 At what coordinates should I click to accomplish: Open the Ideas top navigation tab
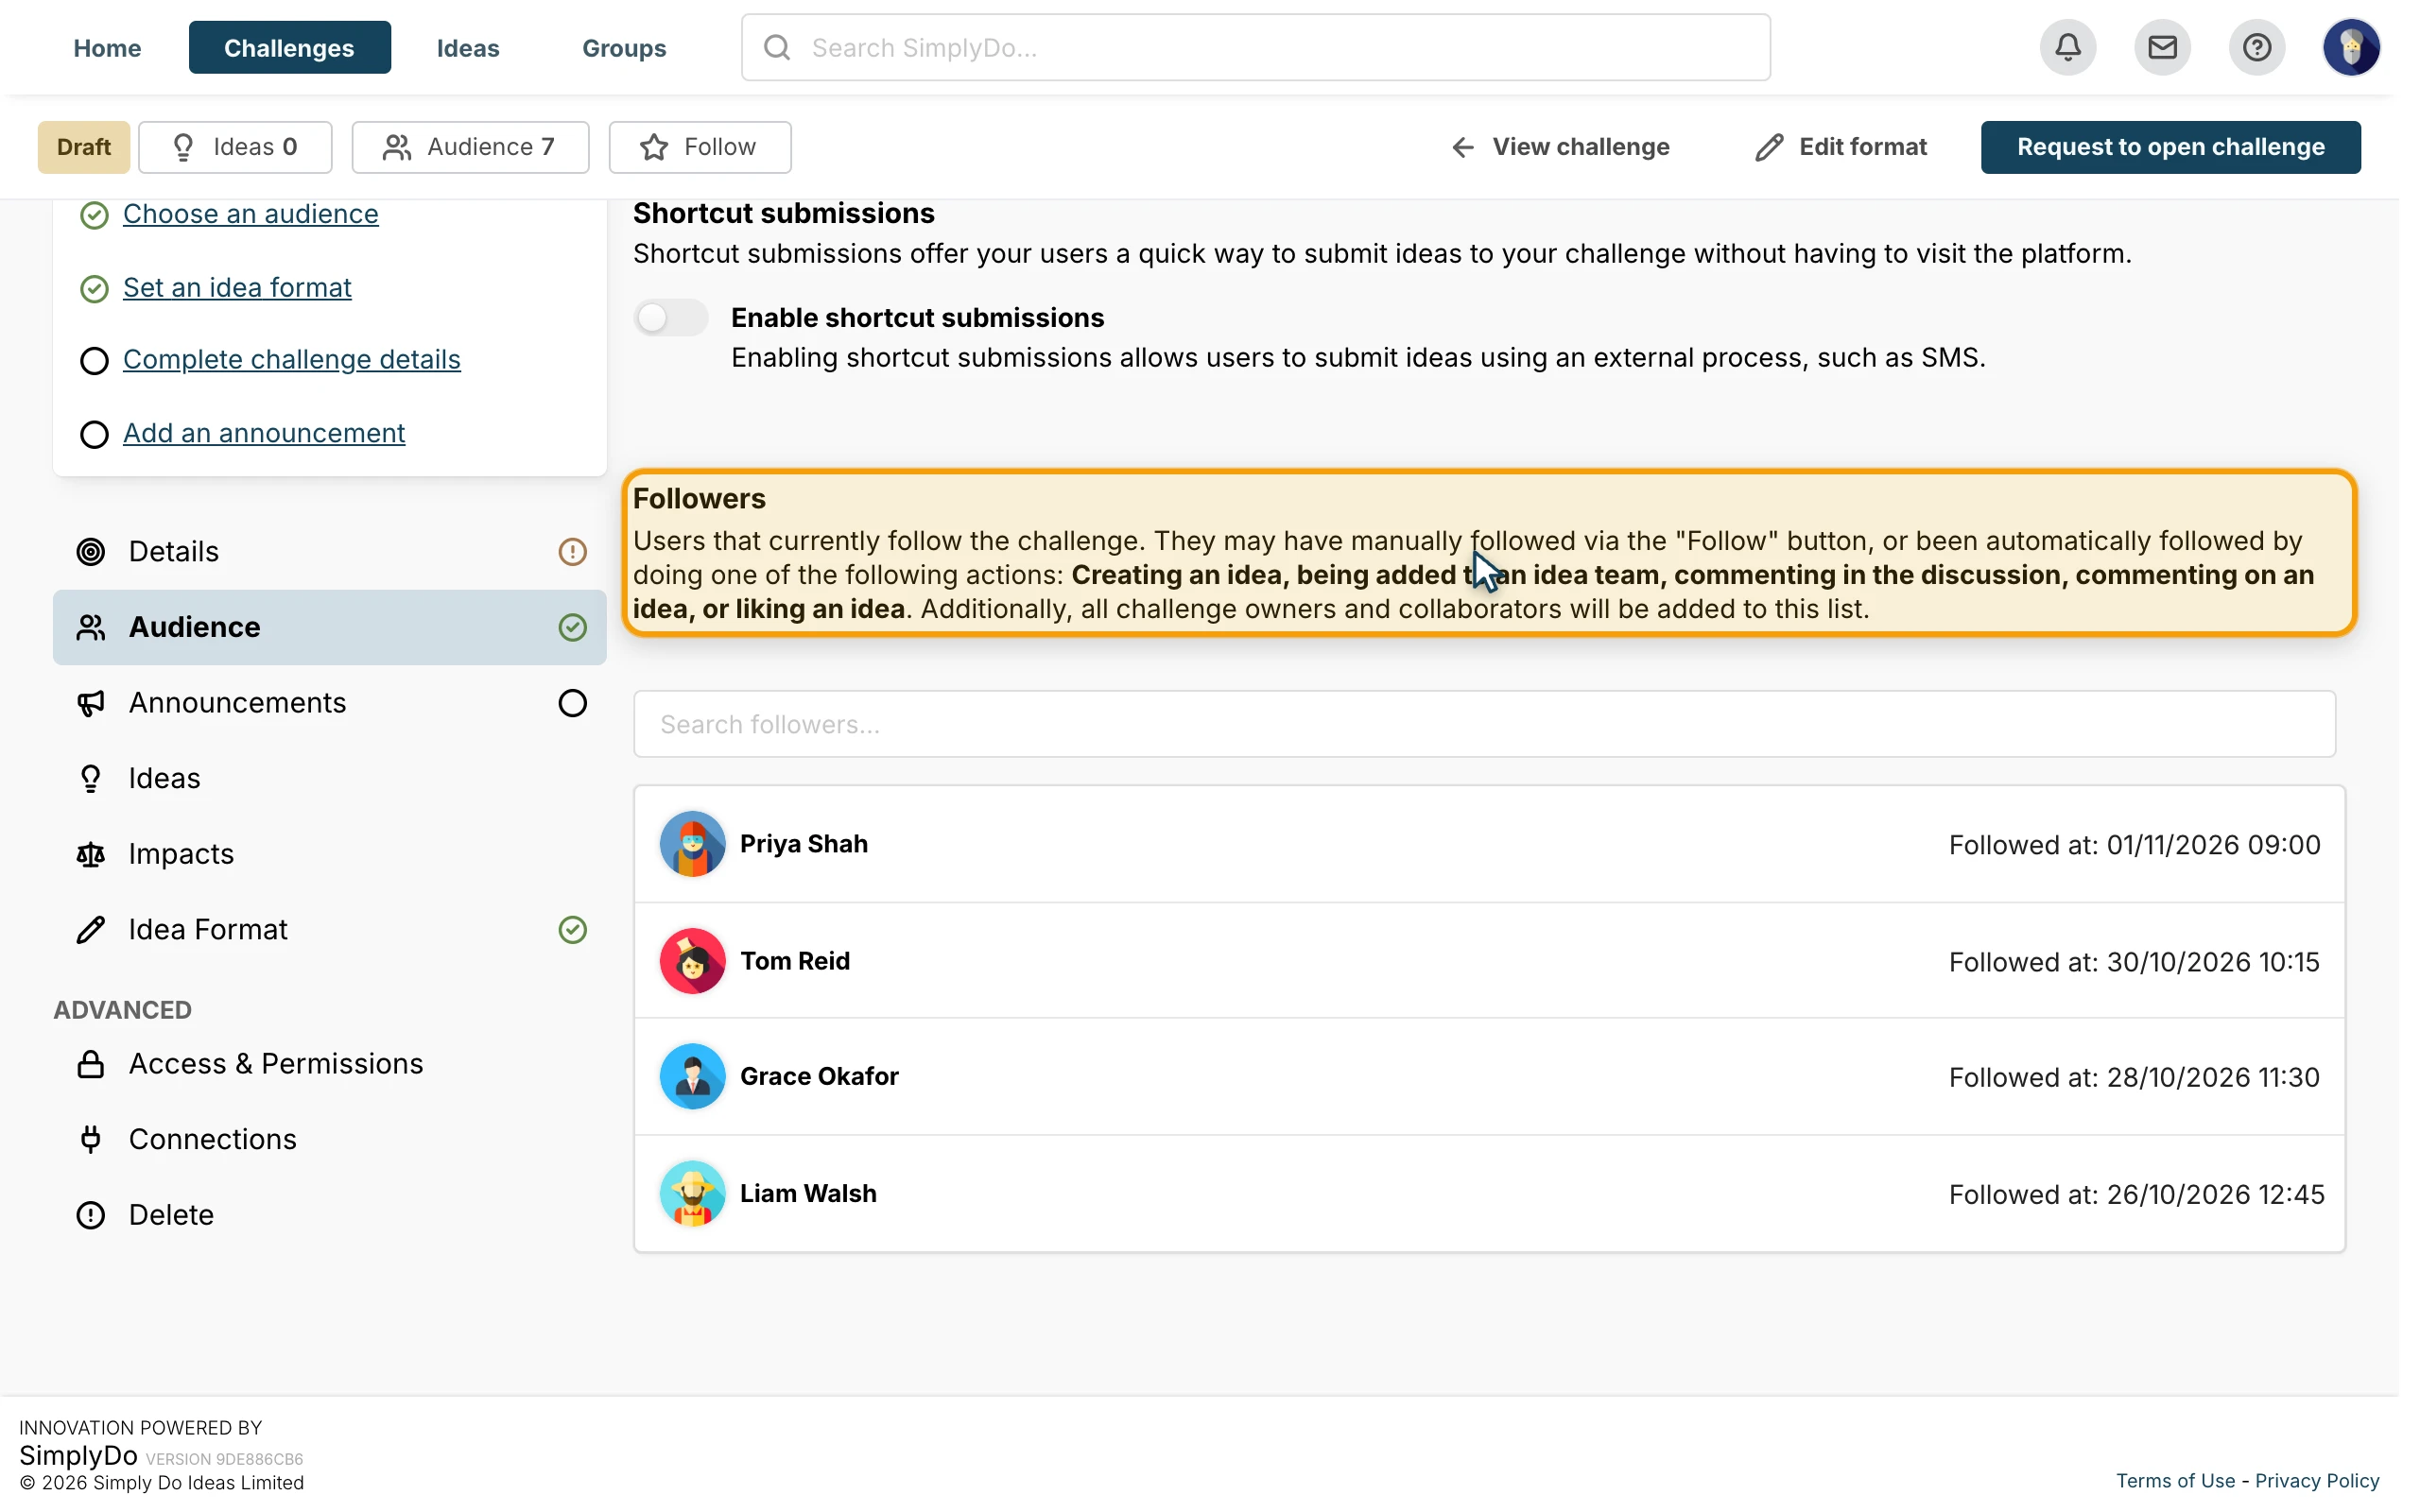[x=468, y=47]
